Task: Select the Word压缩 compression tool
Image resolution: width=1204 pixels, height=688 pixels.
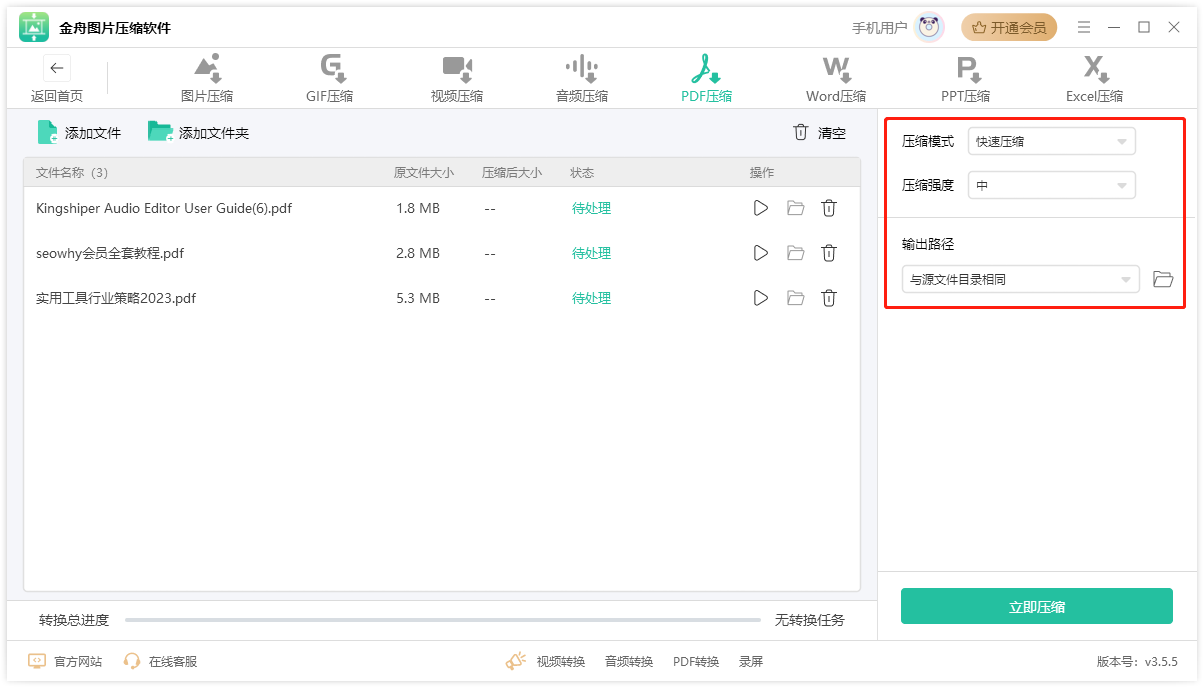Action: tap(835, 78)
